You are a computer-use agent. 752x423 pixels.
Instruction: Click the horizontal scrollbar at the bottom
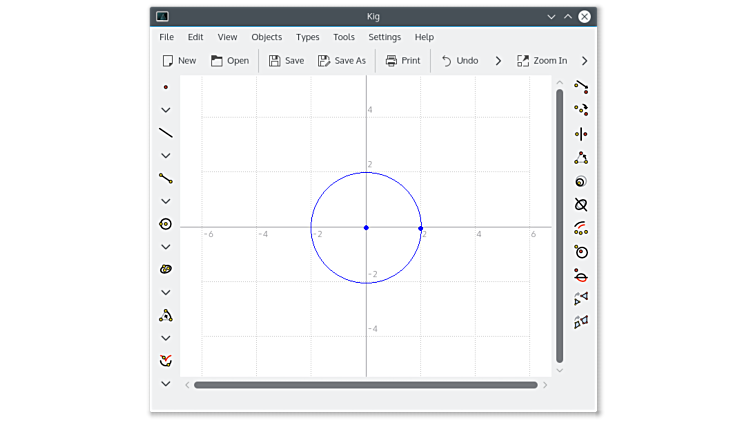365,385
